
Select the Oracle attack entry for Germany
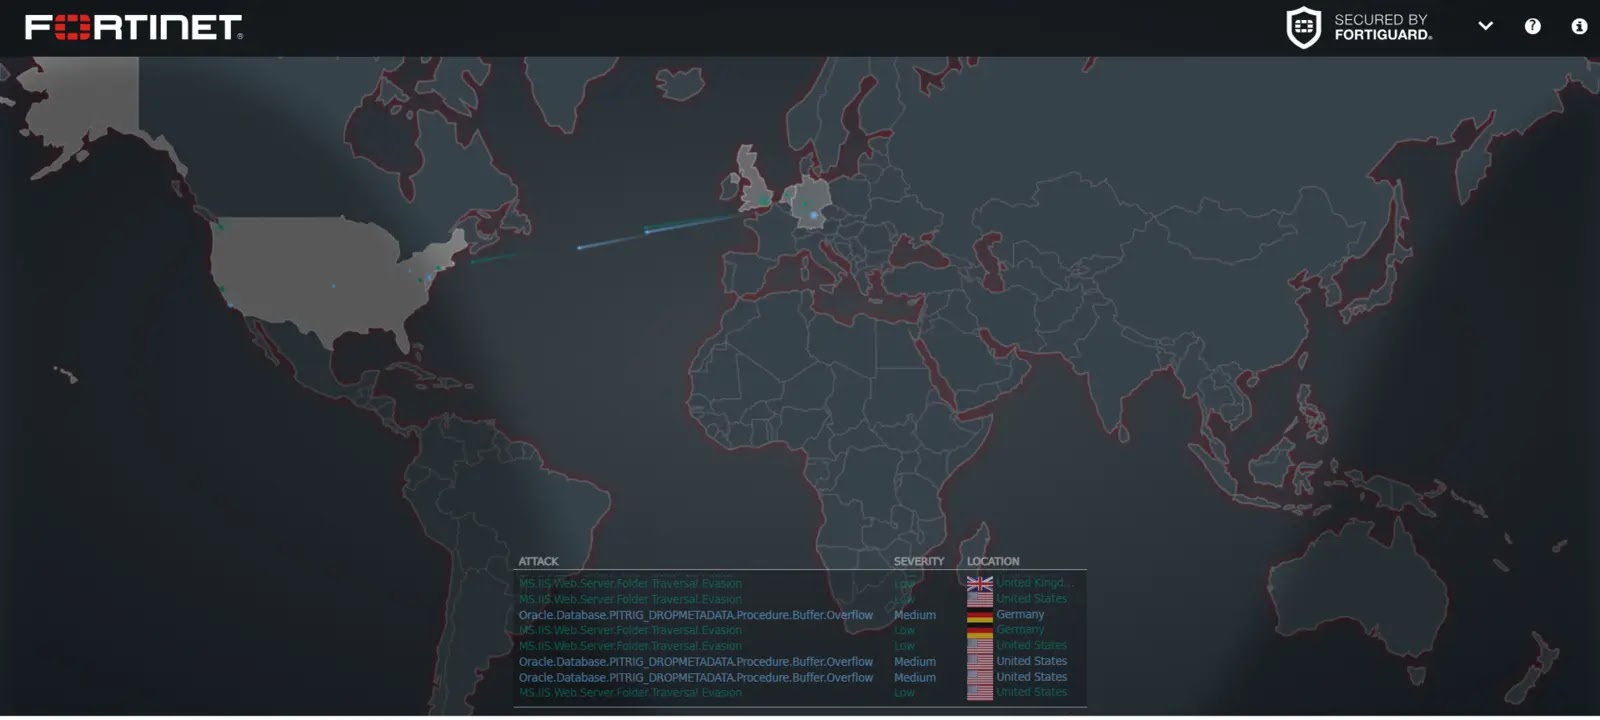695,615
